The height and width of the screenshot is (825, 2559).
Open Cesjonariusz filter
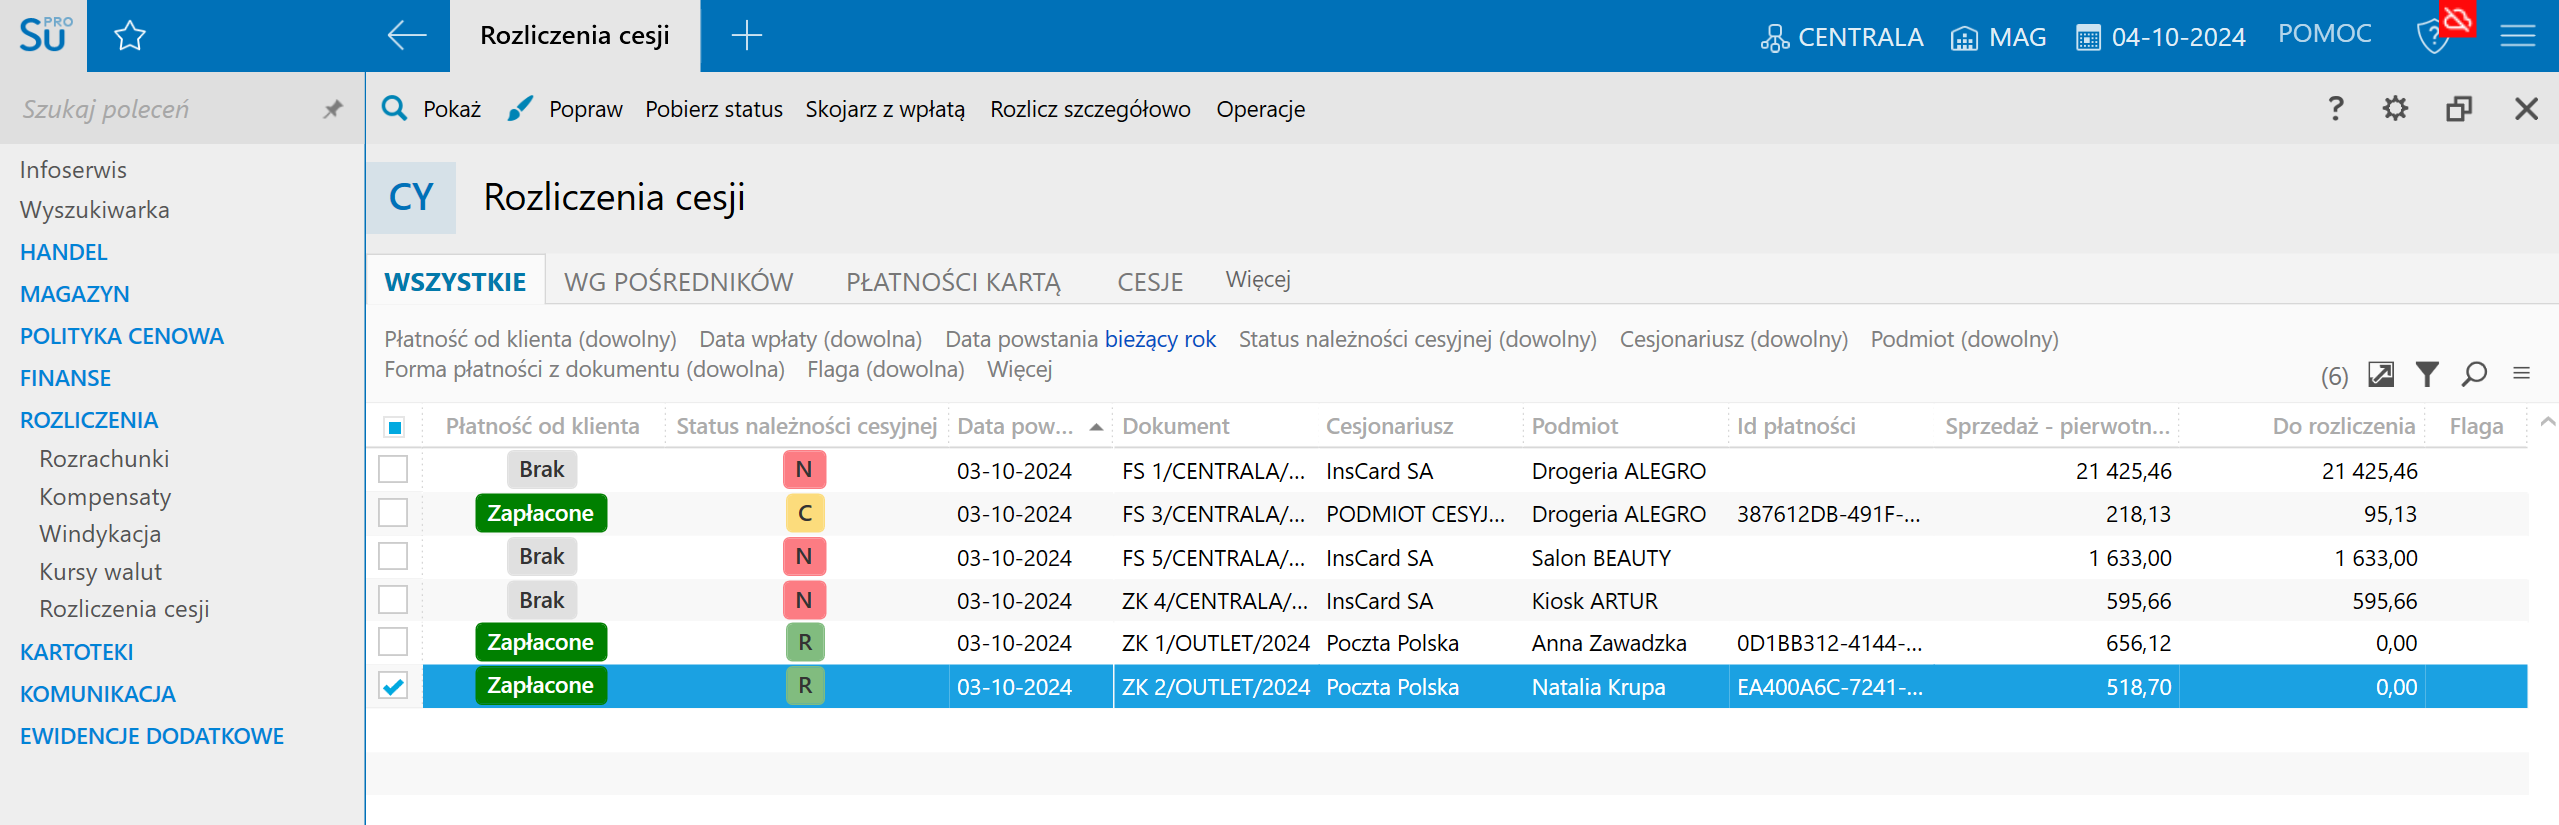click(x=1733, y=340)
